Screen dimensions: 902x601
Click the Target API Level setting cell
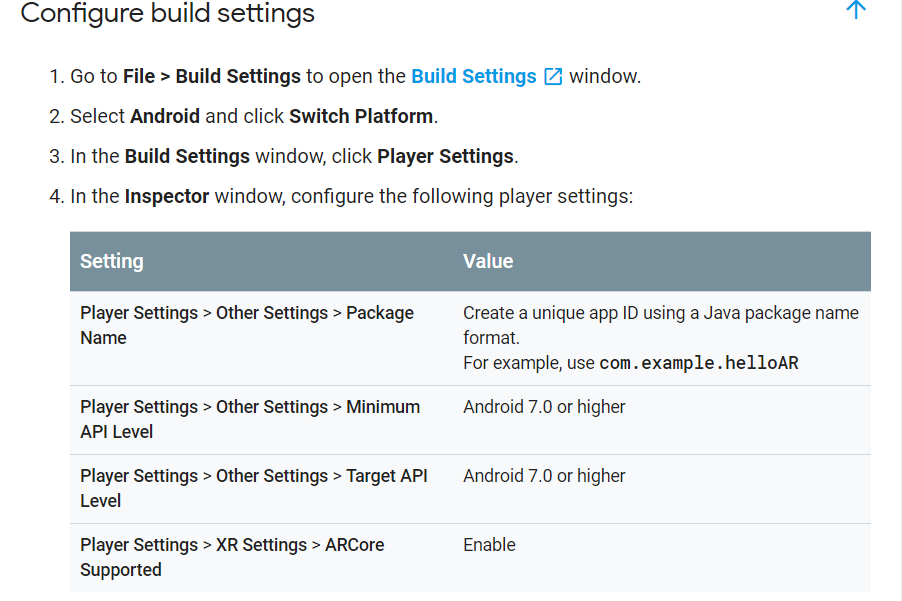coord(262,489)
